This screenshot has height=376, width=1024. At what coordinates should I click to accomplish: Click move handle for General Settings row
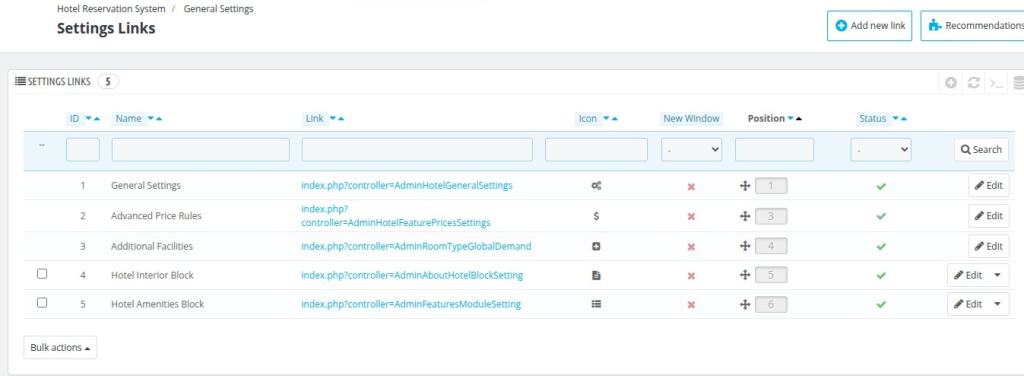pyautogui.click(x=744, y=186)
